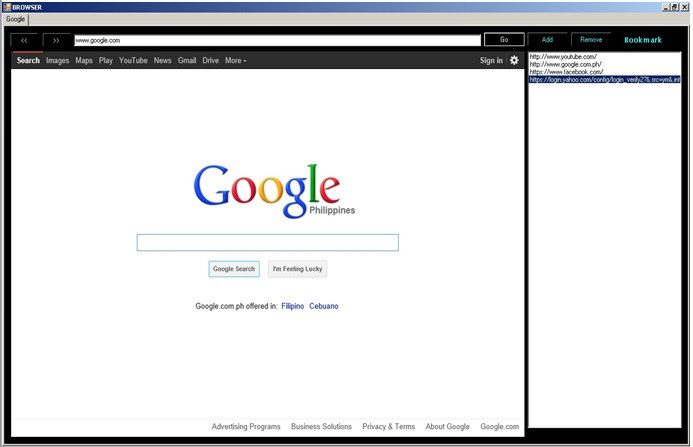Click the URL address bar field

277,40
